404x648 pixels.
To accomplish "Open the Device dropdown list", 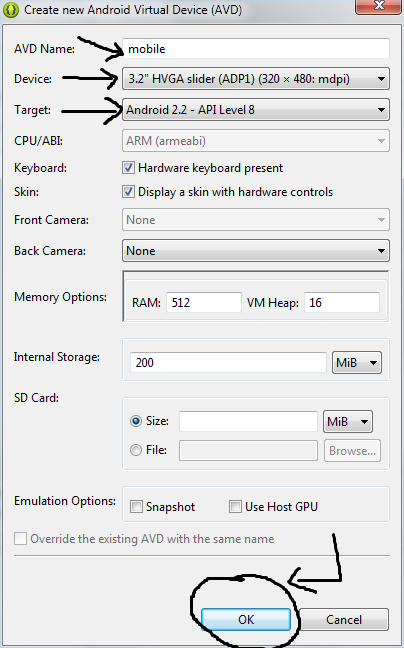I will (256, 79).
